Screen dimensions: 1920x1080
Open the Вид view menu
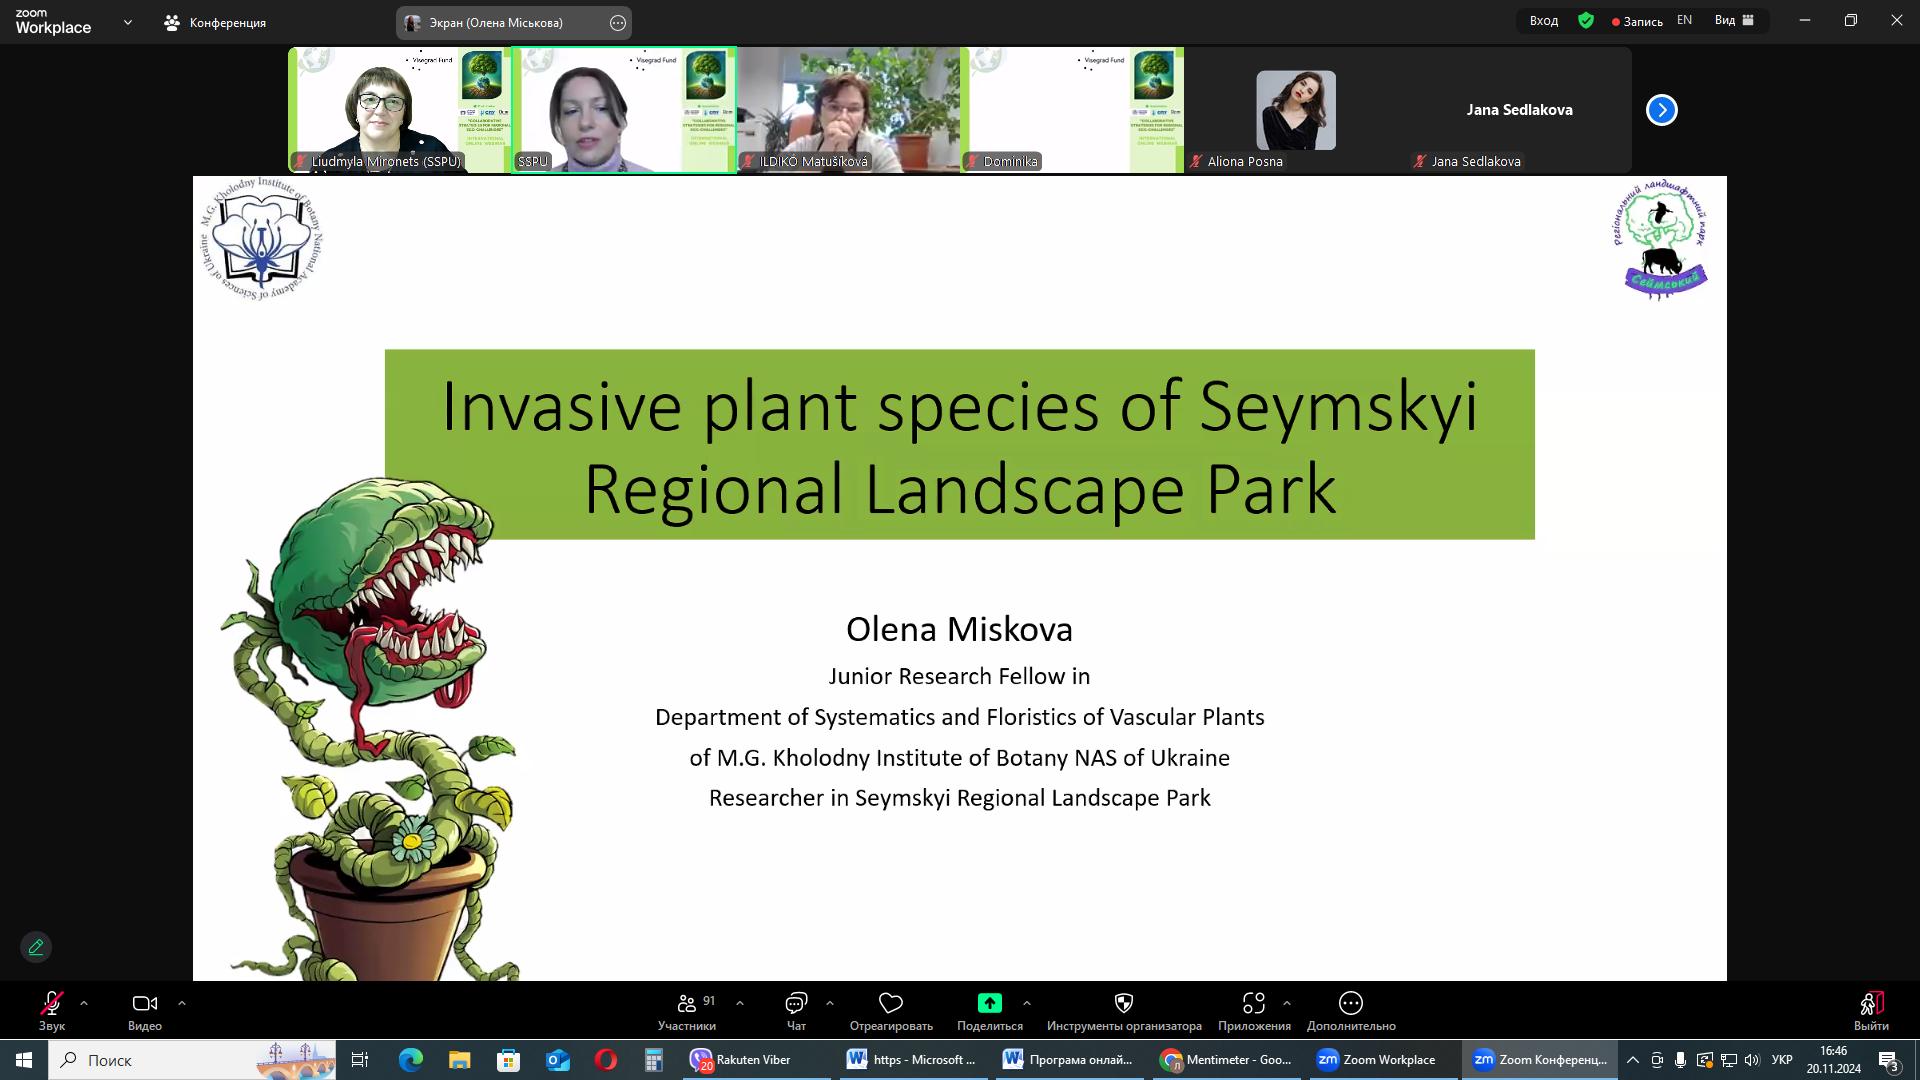tap(1734, 20)
